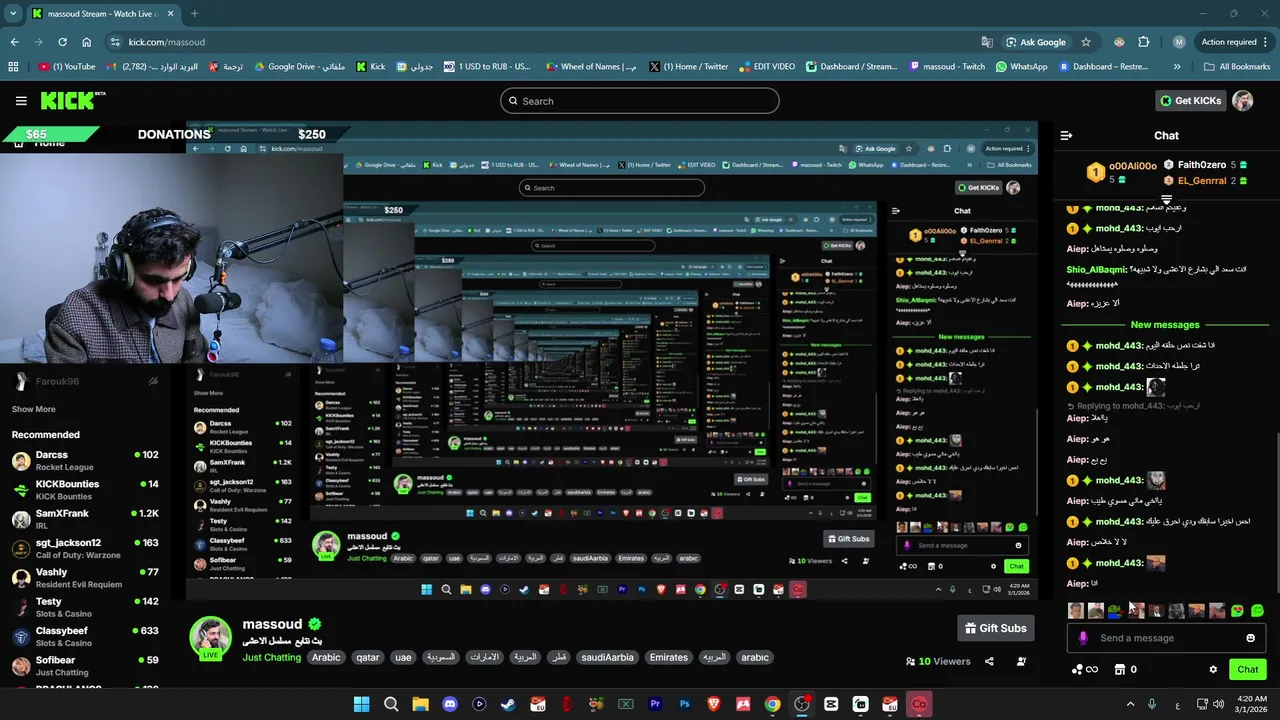
Task: Go to browser home page icon
Action: click(x=87, y=42)
